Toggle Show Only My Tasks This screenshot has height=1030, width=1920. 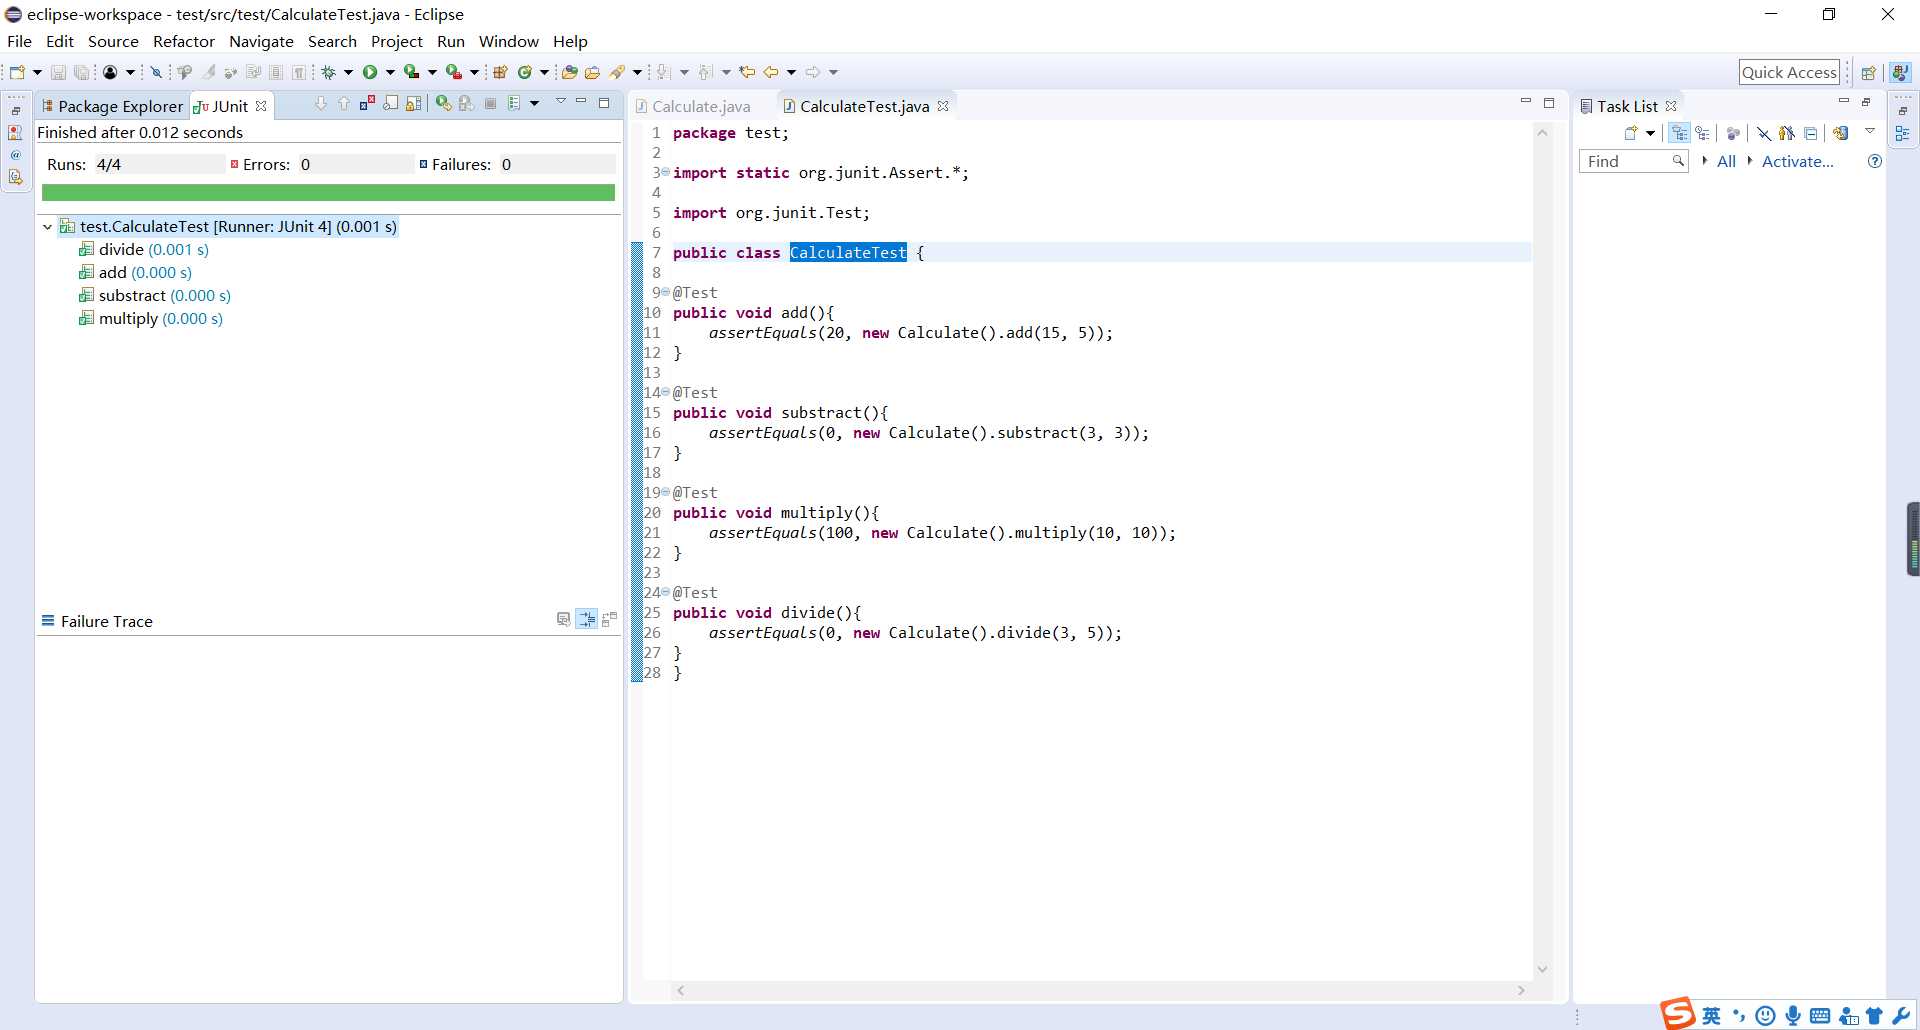(1786, 133)
